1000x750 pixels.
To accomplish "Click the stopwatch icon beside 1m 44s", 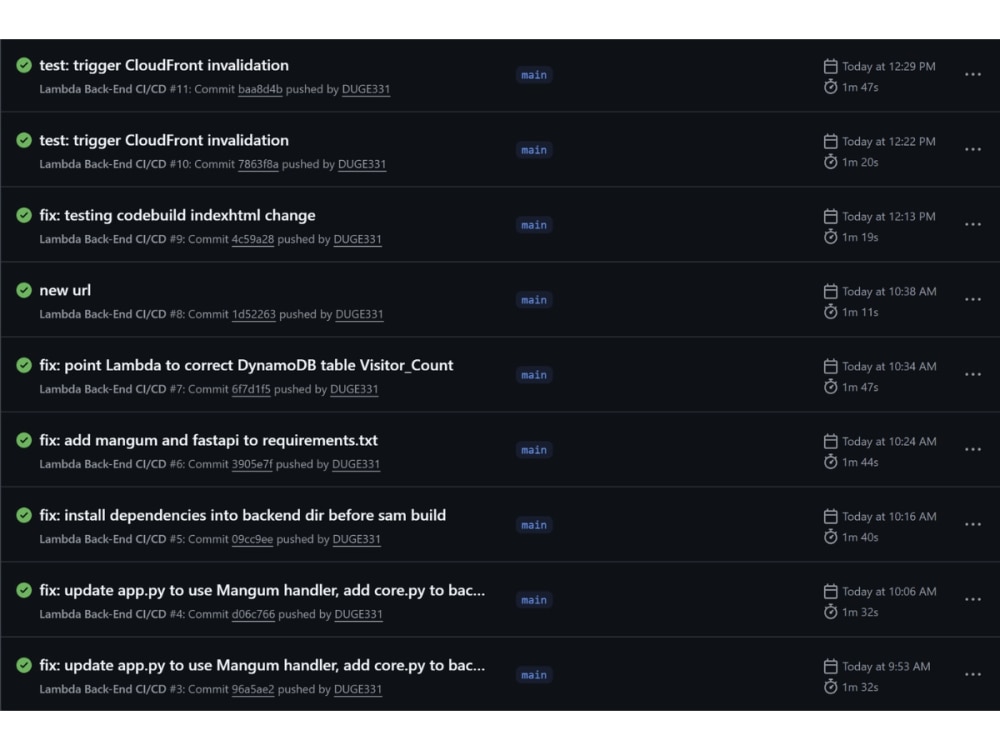I will coord(830,462).
